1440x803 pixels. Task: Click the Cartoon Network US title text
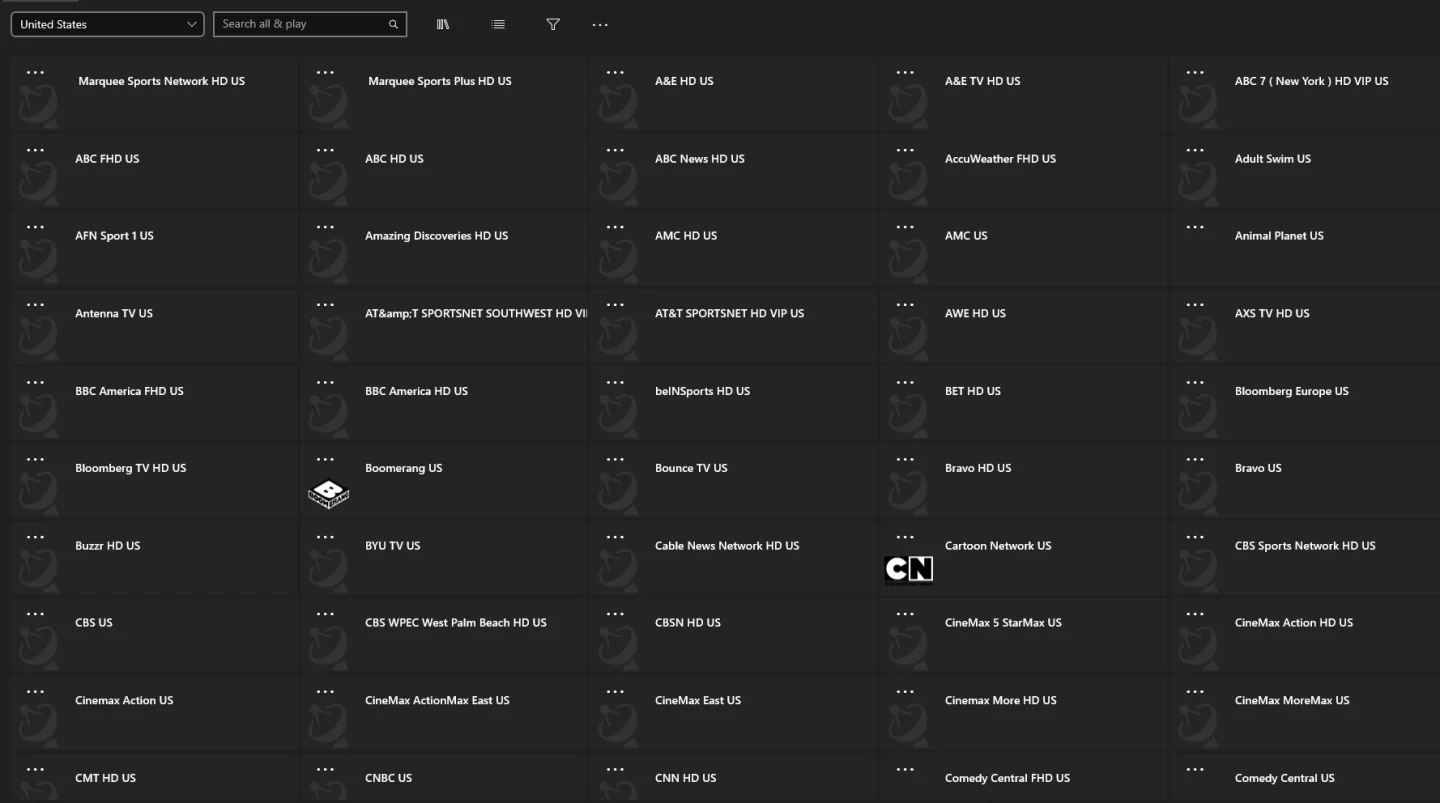pyautogui.click(x=998, y=546)
